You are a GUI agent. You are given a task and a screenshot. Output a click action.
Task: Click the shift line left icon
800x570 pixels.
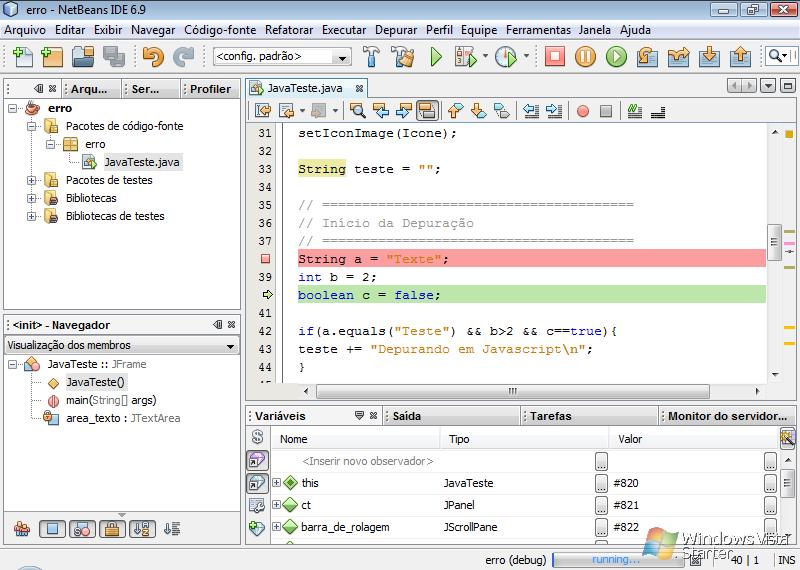[531, 110]
